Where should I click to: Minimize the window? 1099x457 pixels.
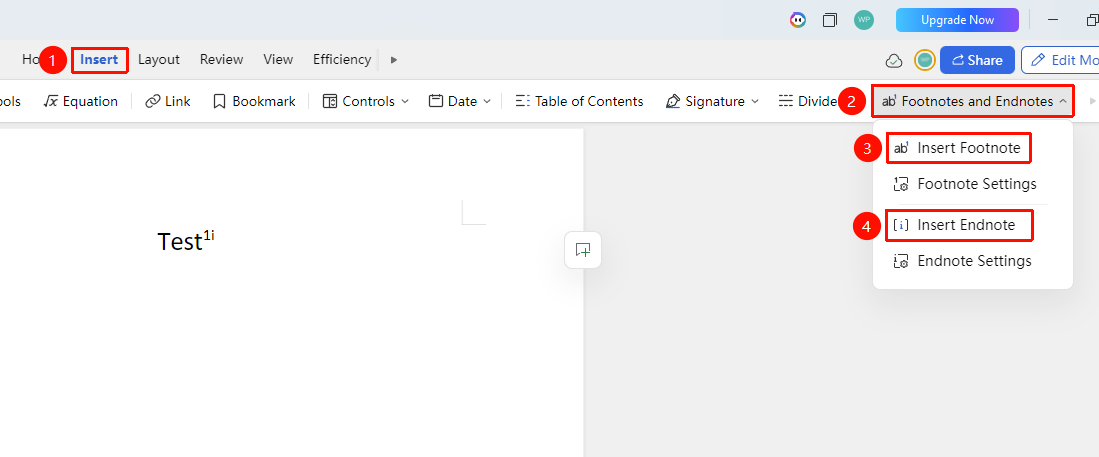(x=1053, y=20)
